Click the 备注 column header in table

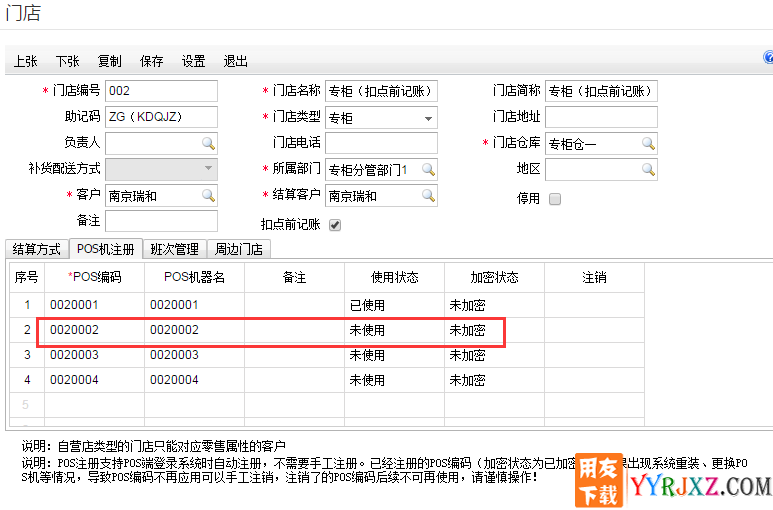pyautogui.click(x=294, y=277)
